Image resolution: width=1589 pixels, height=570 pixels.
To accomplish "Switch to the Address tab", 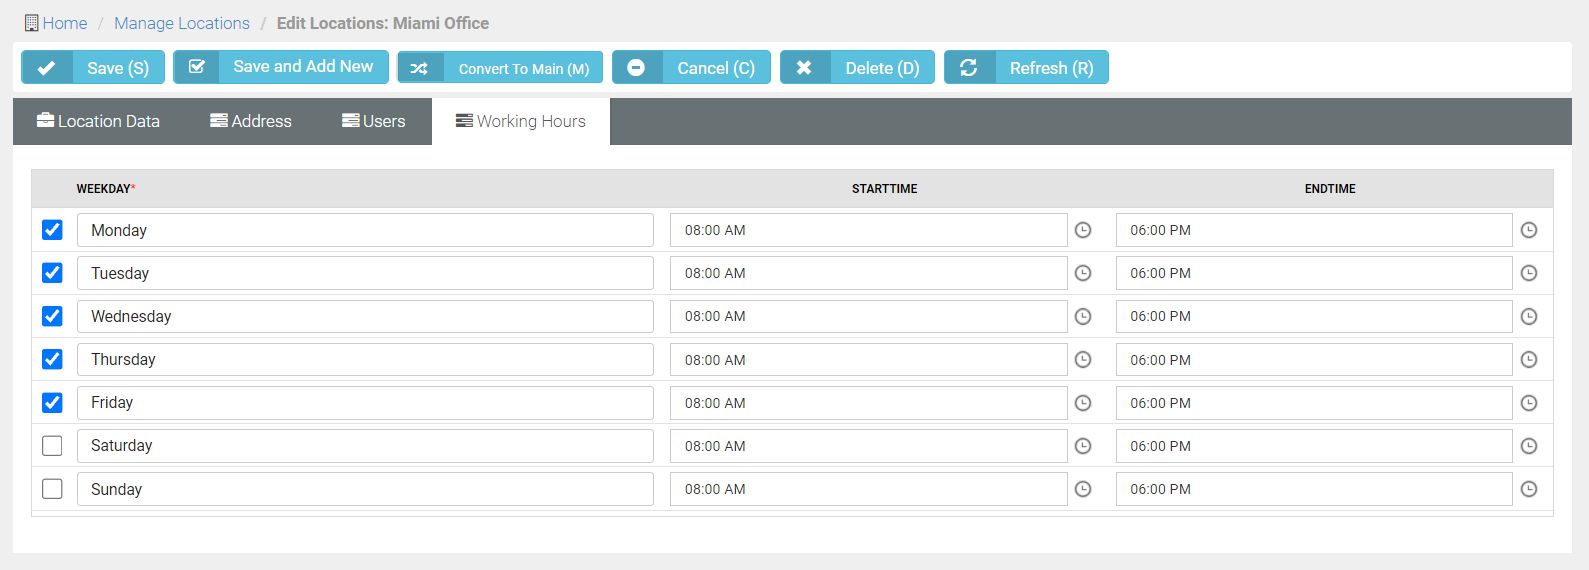I will (x=251, y=121).
